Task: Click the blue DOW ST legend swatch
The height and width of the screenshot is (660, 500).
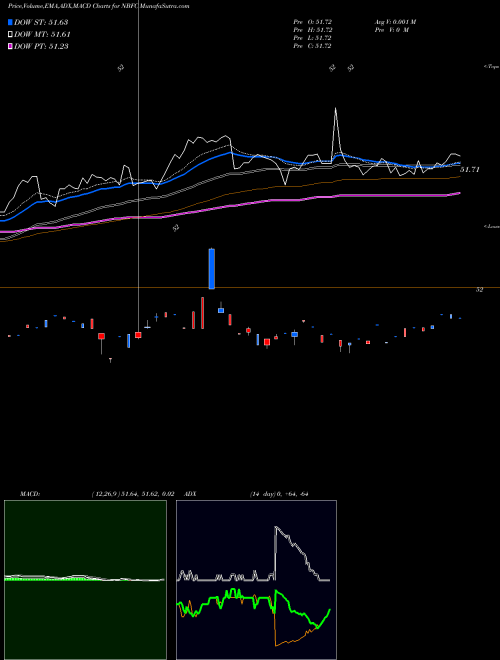Action: (10, 22)
